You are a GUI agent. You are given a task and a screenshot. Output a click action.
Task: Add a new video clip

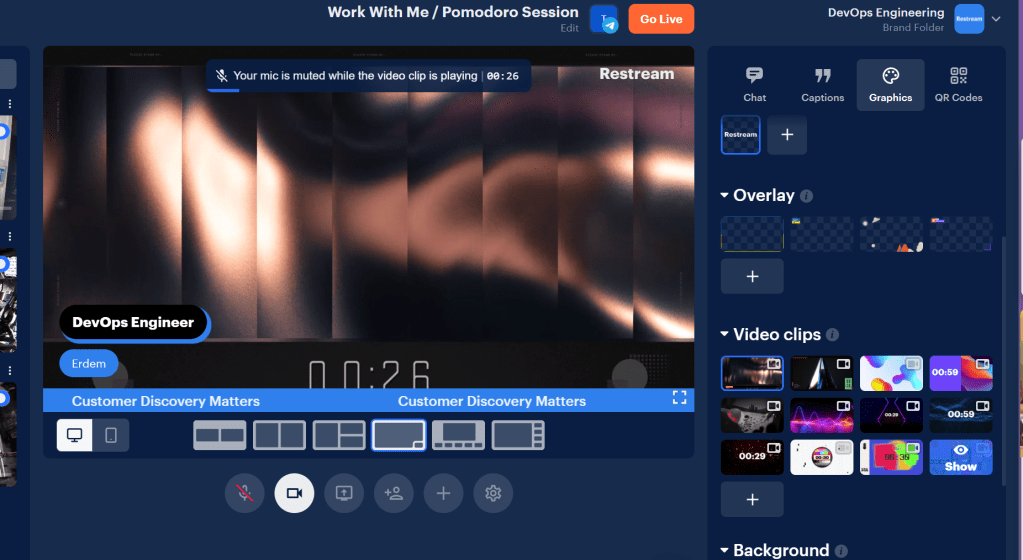point(752,499)
